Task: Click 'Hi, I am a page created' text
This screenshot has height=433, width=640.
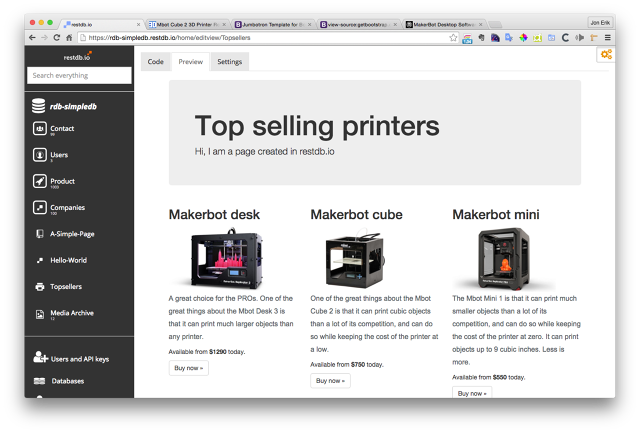Action: pyautogui.click(x=264, y=152)
